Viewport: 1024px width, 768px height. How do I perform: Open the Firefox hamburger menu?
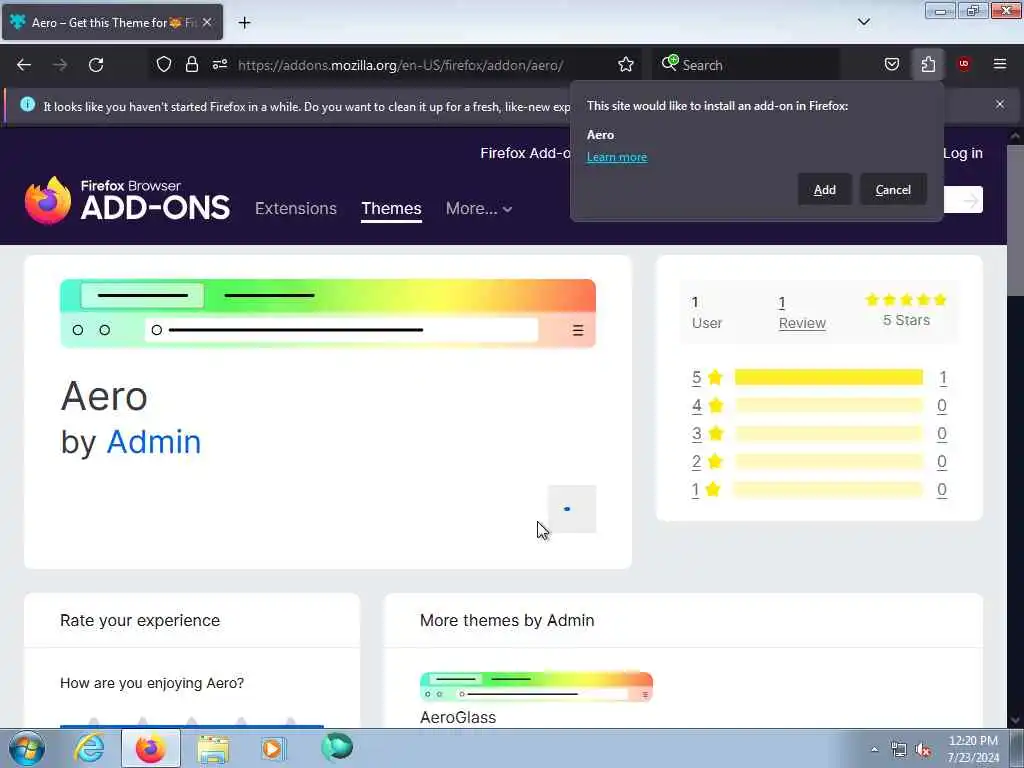pos(1000,64)
